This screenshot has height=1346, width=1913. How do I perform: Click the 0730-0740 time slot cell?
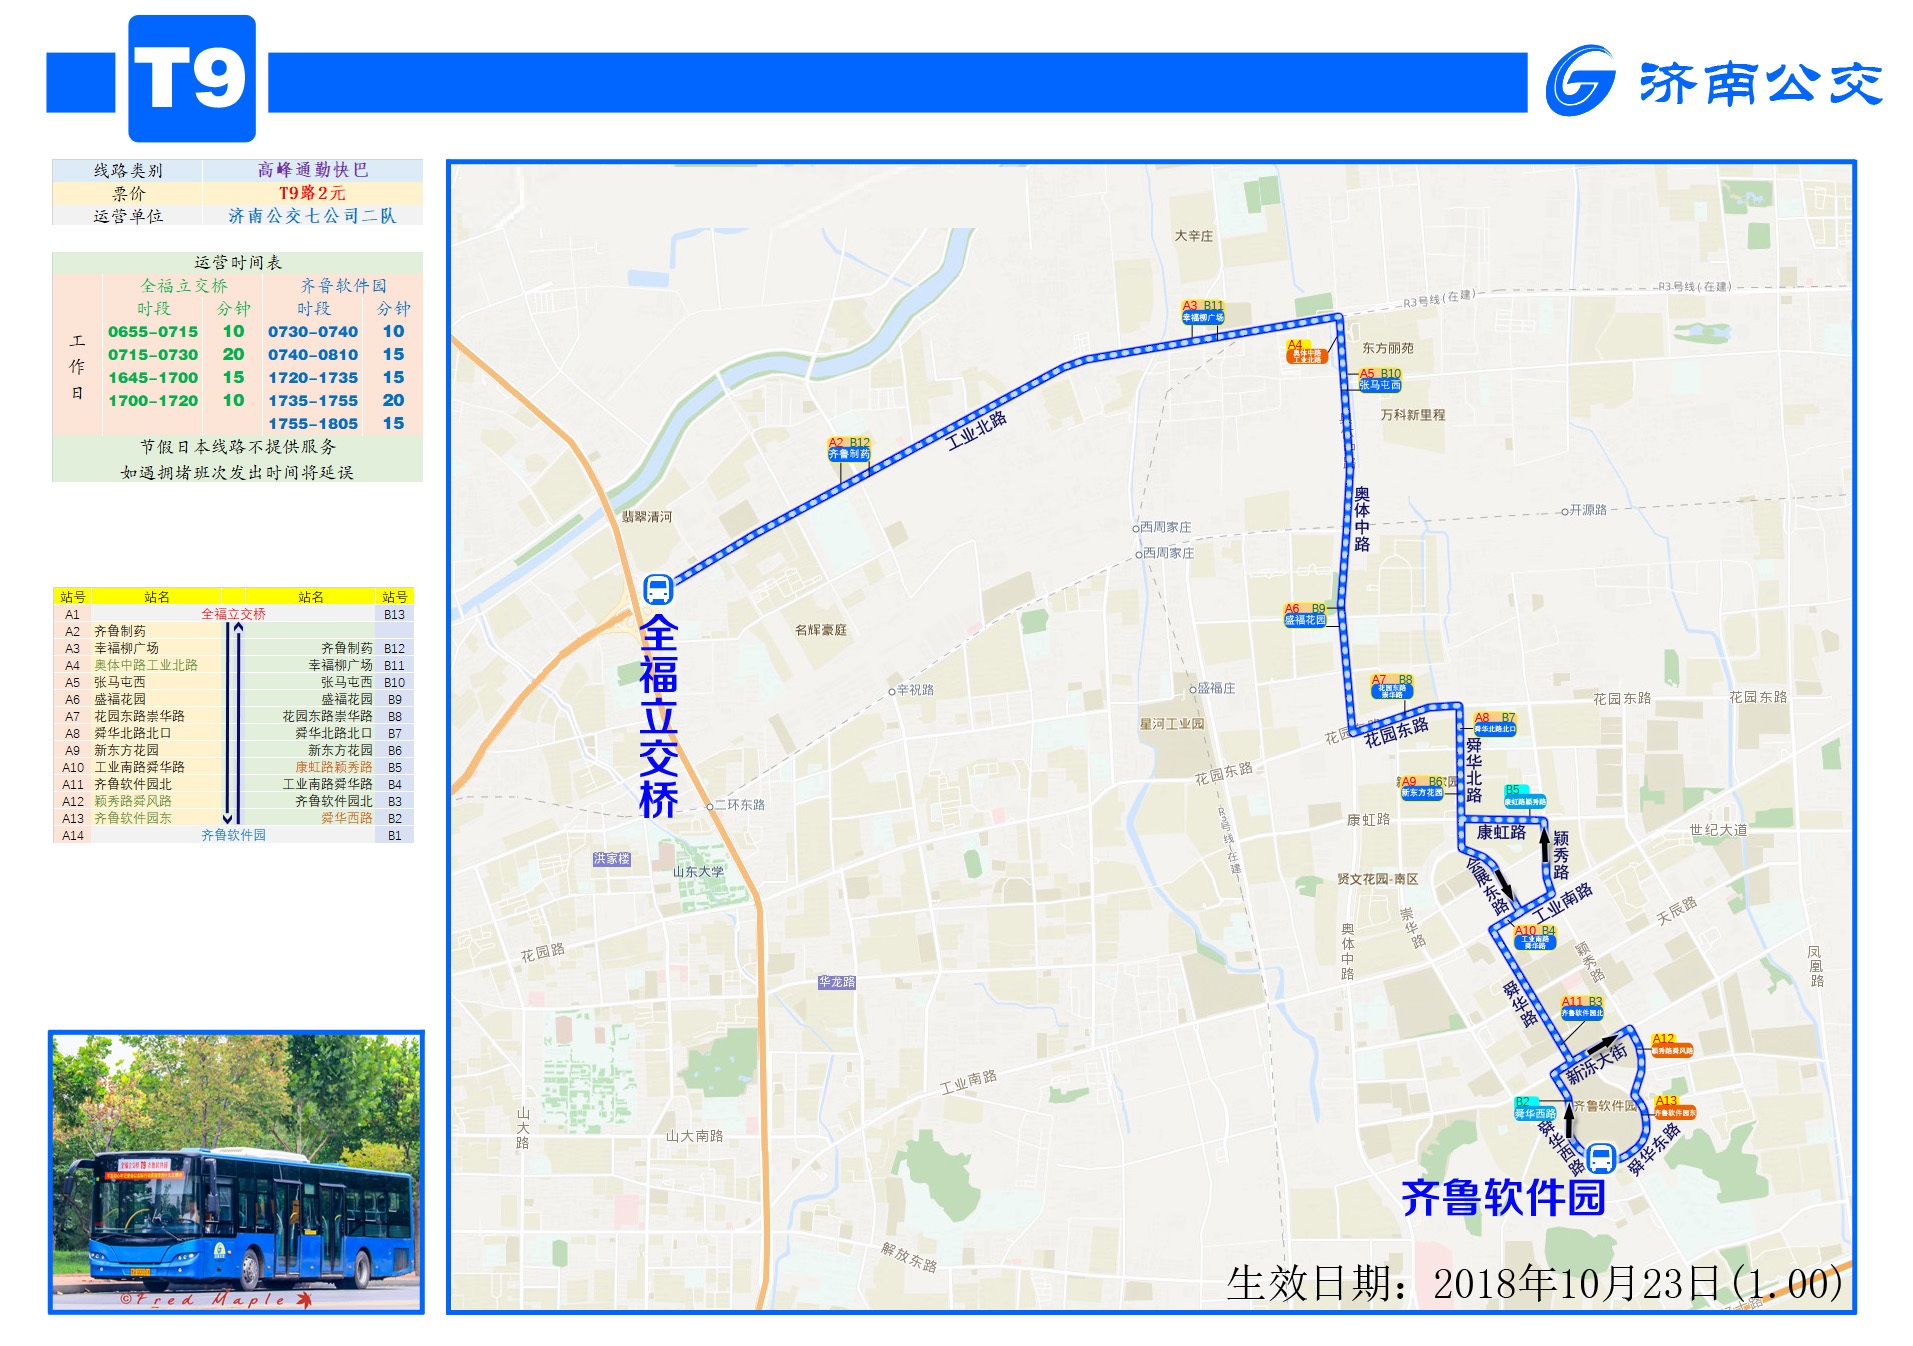[x=313, y=331]
